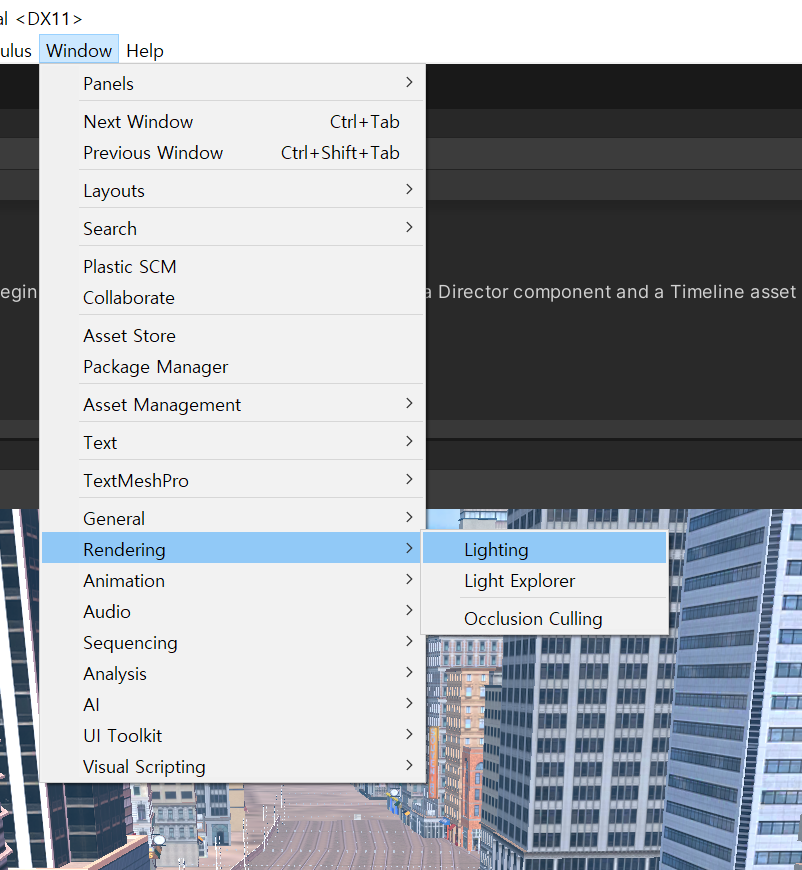Expand the Analysis submenu
The height and width of the screenshot is (870, 802).
tap(233, 674)
